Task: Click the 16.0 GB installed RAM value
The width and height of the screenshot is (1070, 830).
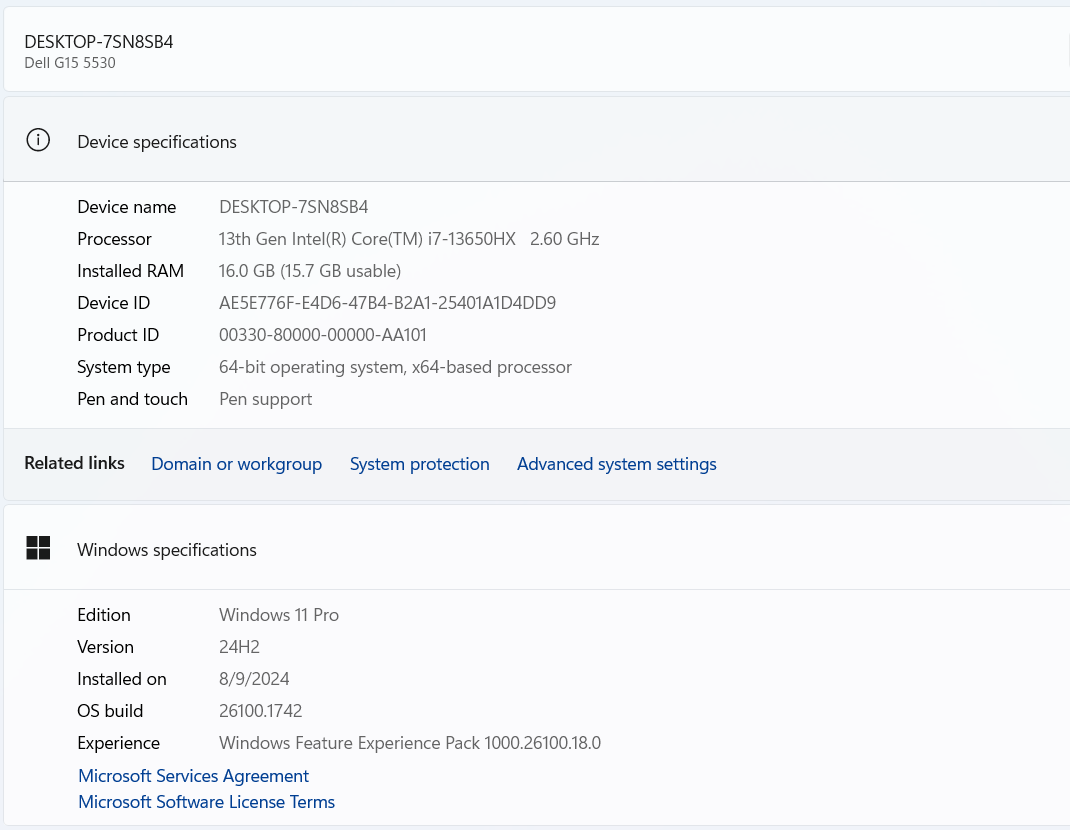Action: (x=309, y=271)
